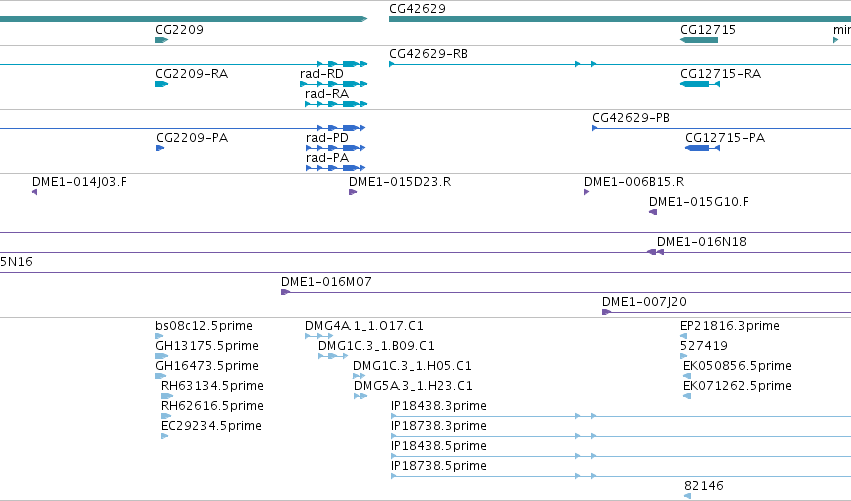This screenshot has height=501, width=851.
Task: Select the CG2209-PA protein glyph
Action: tap(160, 148)
